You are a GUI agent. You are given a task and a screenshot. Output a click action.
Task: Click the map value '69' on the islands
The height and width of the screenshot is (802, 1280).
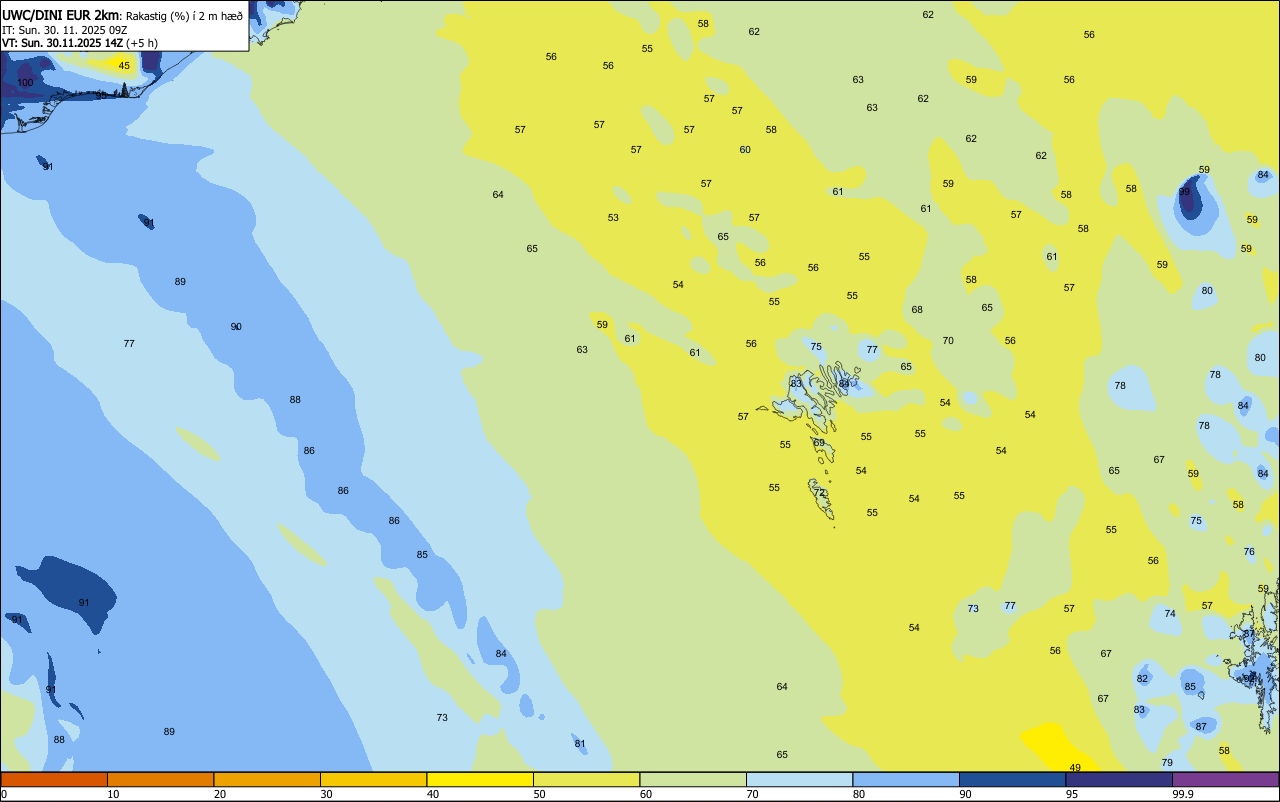click(819, 443)
